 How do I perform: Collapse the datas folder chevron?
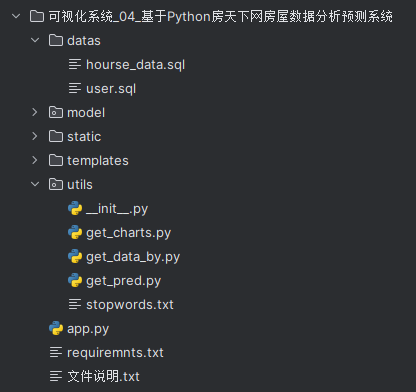tap(35, 40)
